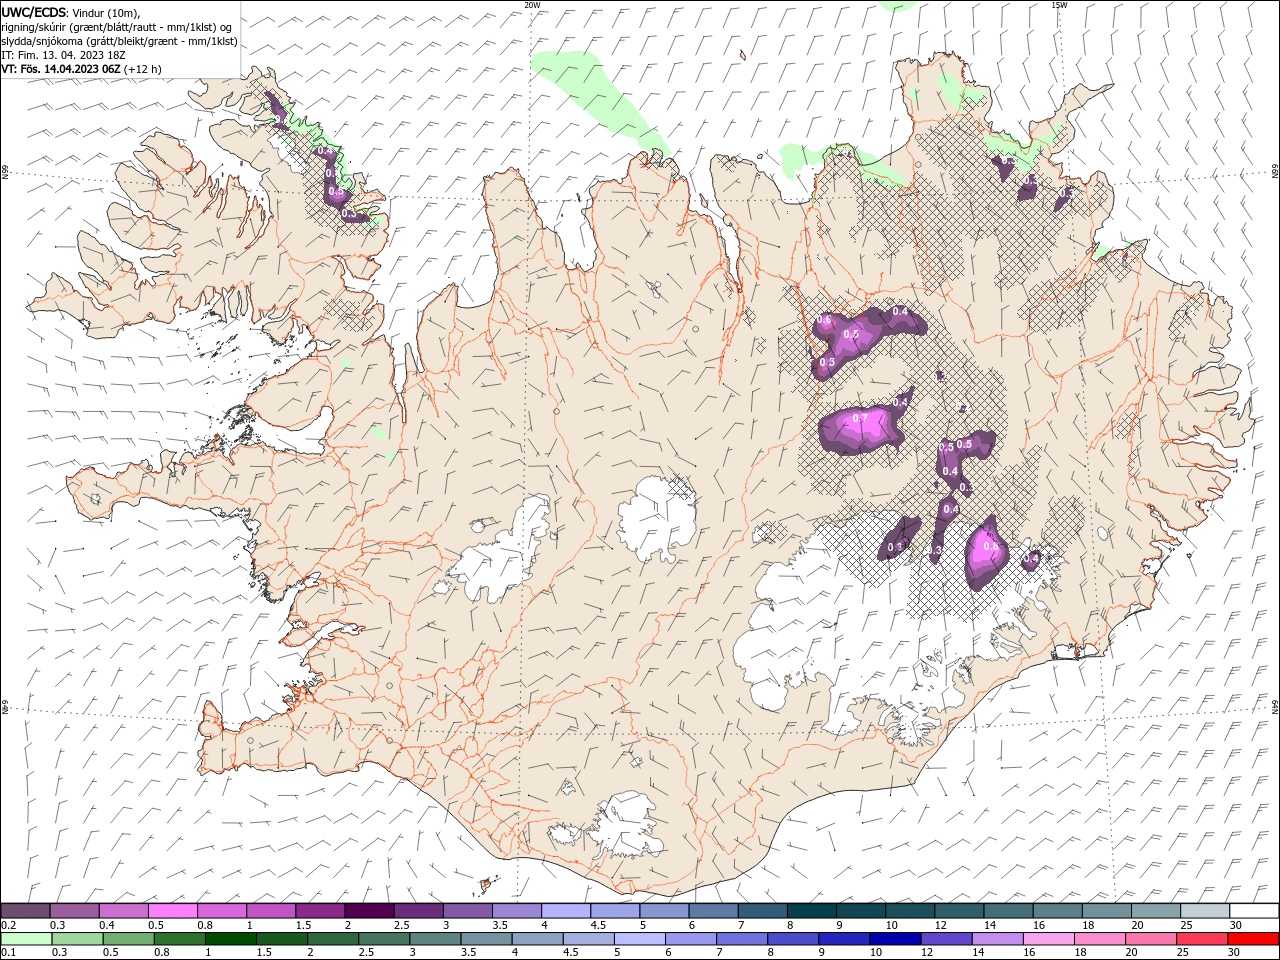Screen dimensions: 1280x960
Task: Select top legend swatch starting at 3
Action: point(467,910)
